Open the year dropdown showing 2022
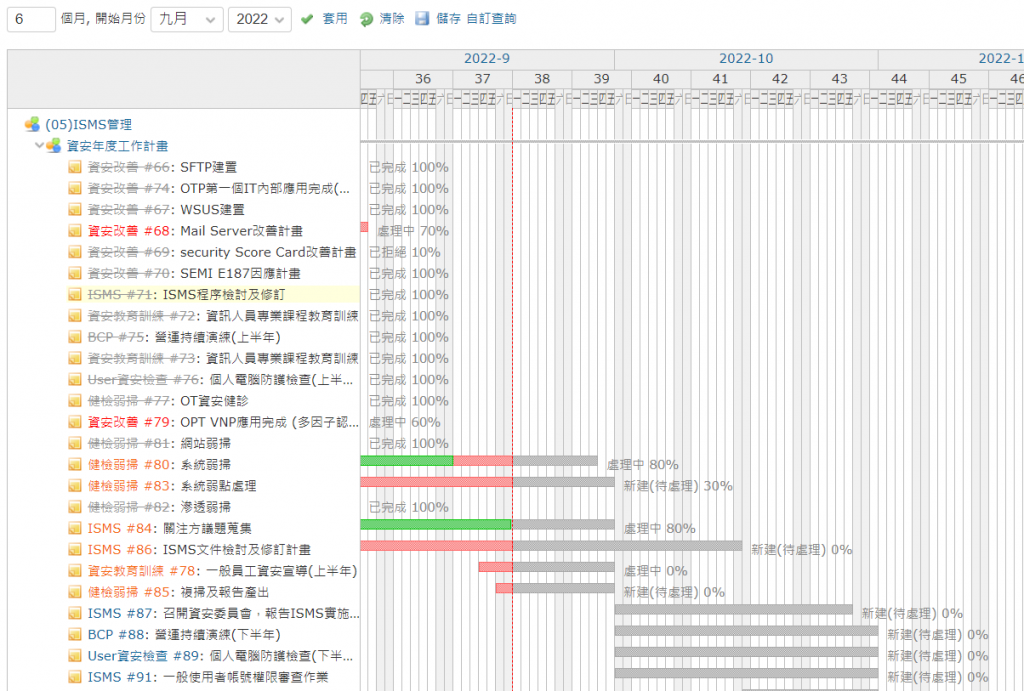The height and width of the screenshot is (691, 1024). 260,19
